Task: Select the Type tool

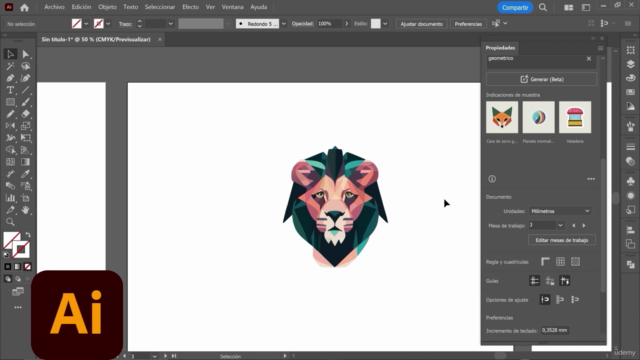Action: tap(10, 90)
